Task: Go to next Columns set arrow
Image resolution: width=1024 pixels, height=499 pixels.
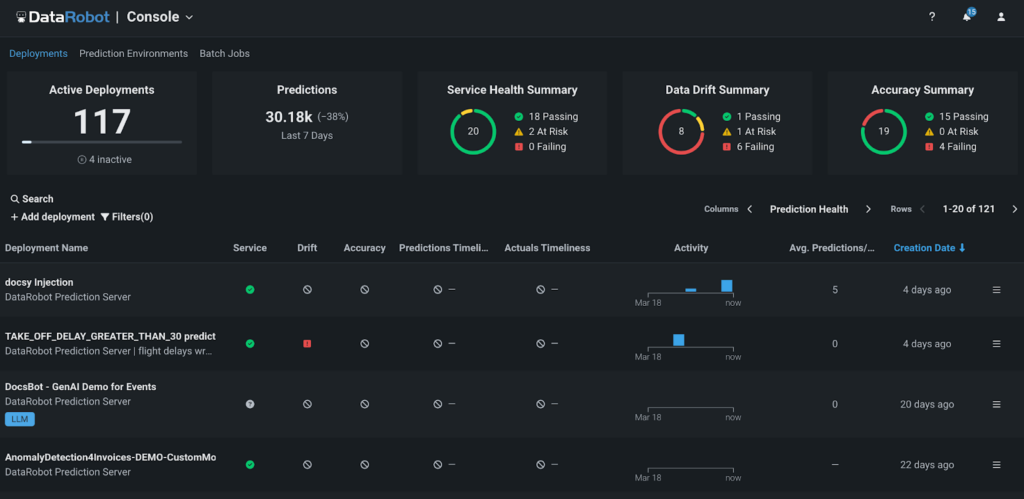Action: (x=868, y=209)
